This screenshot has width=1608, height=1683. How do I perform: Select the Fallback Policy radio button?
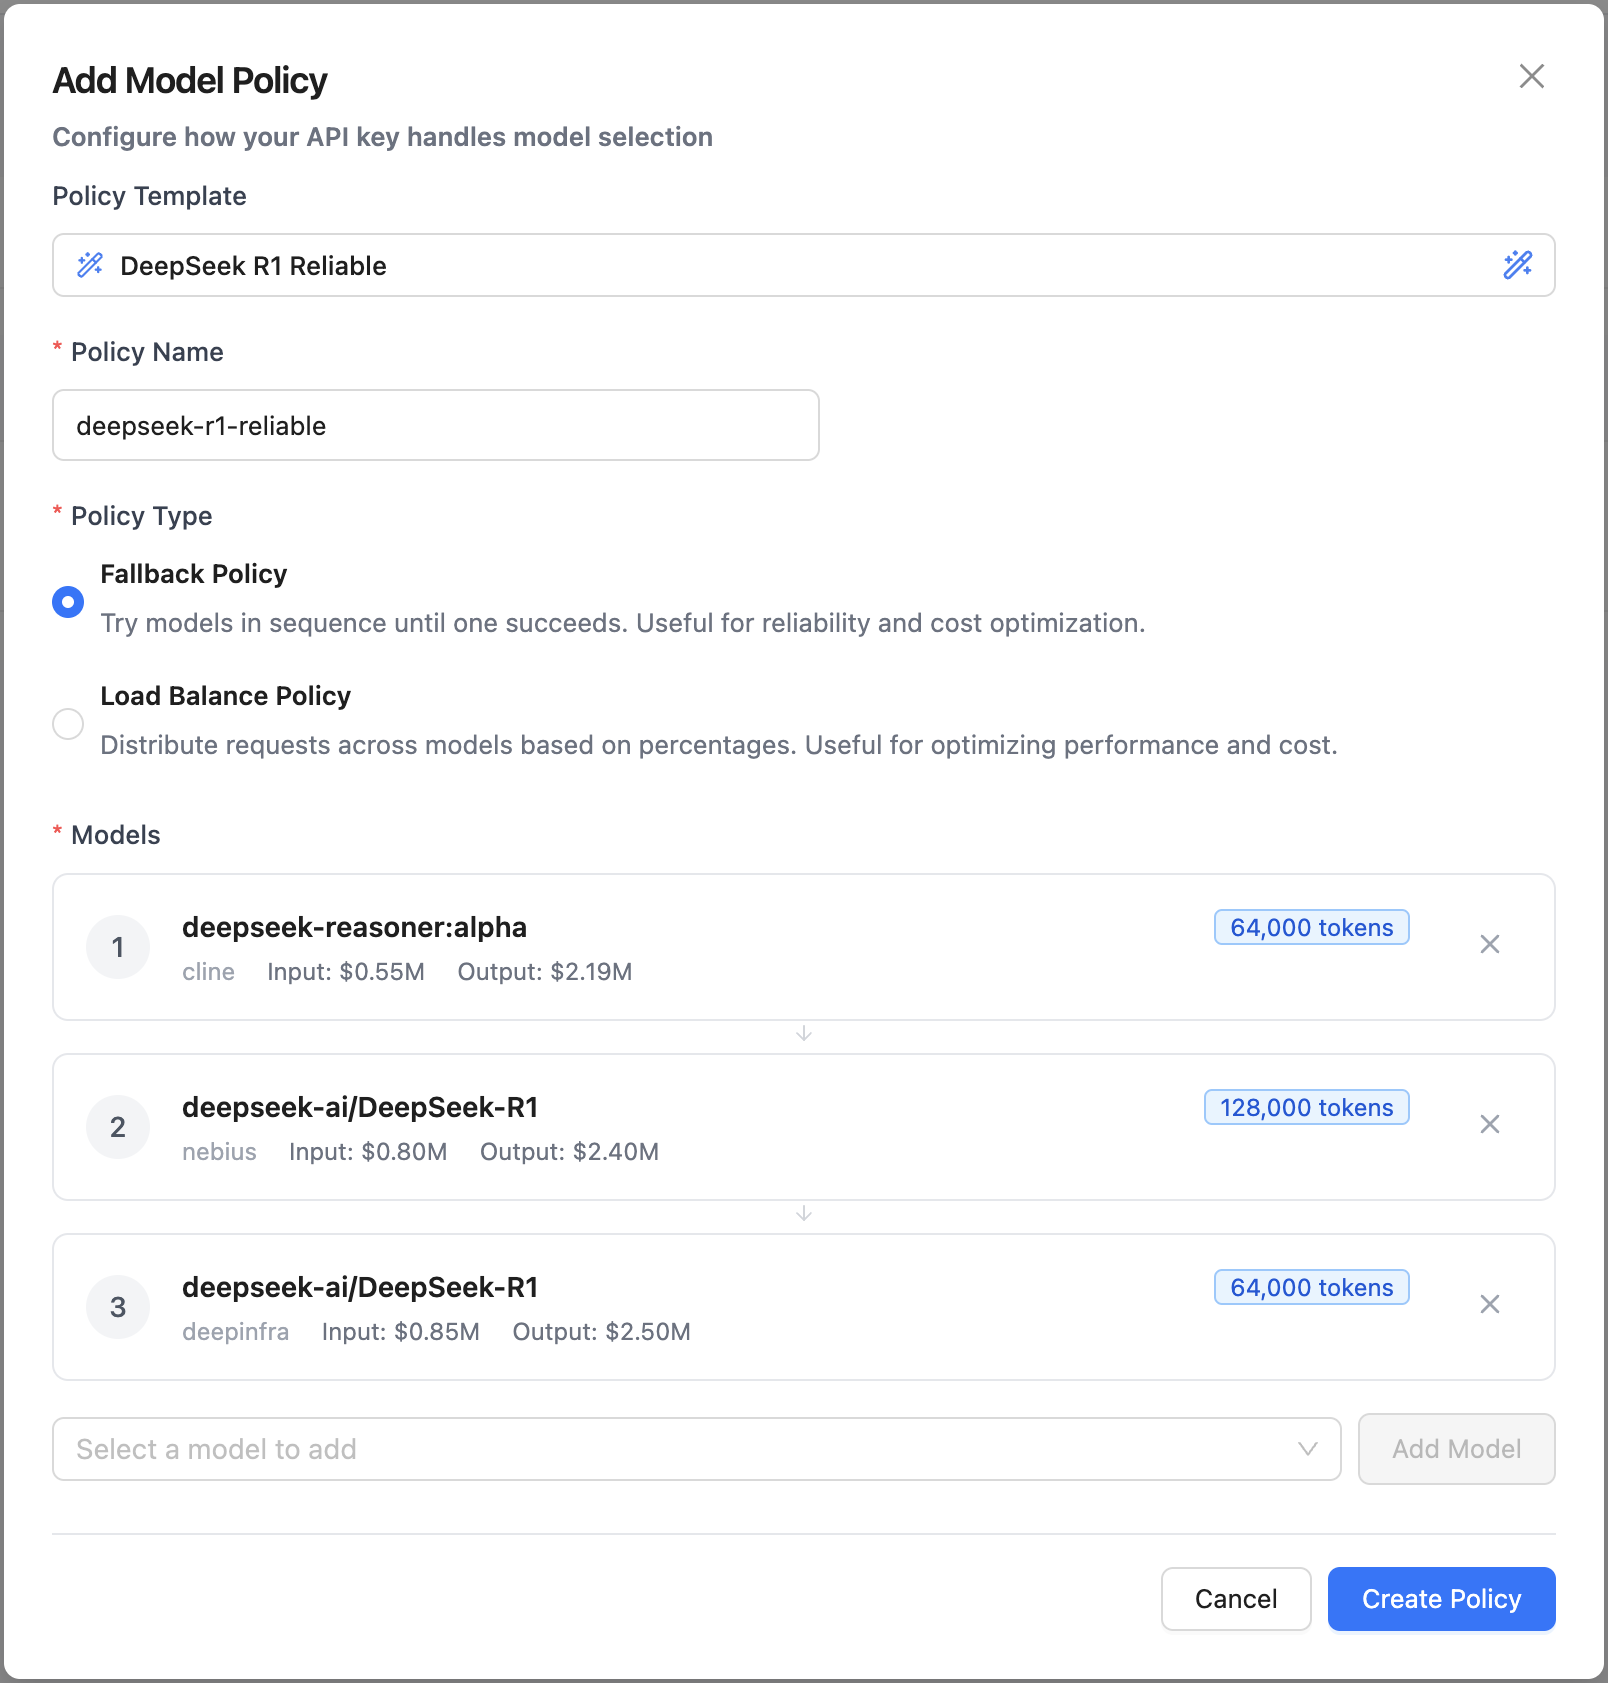[68, 602]
